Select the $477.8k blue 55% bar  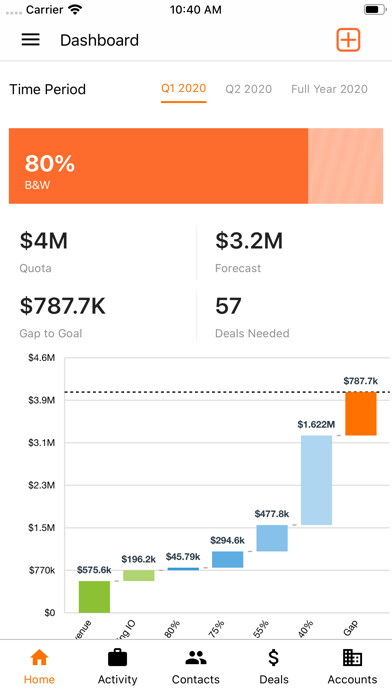coord(272,538)
